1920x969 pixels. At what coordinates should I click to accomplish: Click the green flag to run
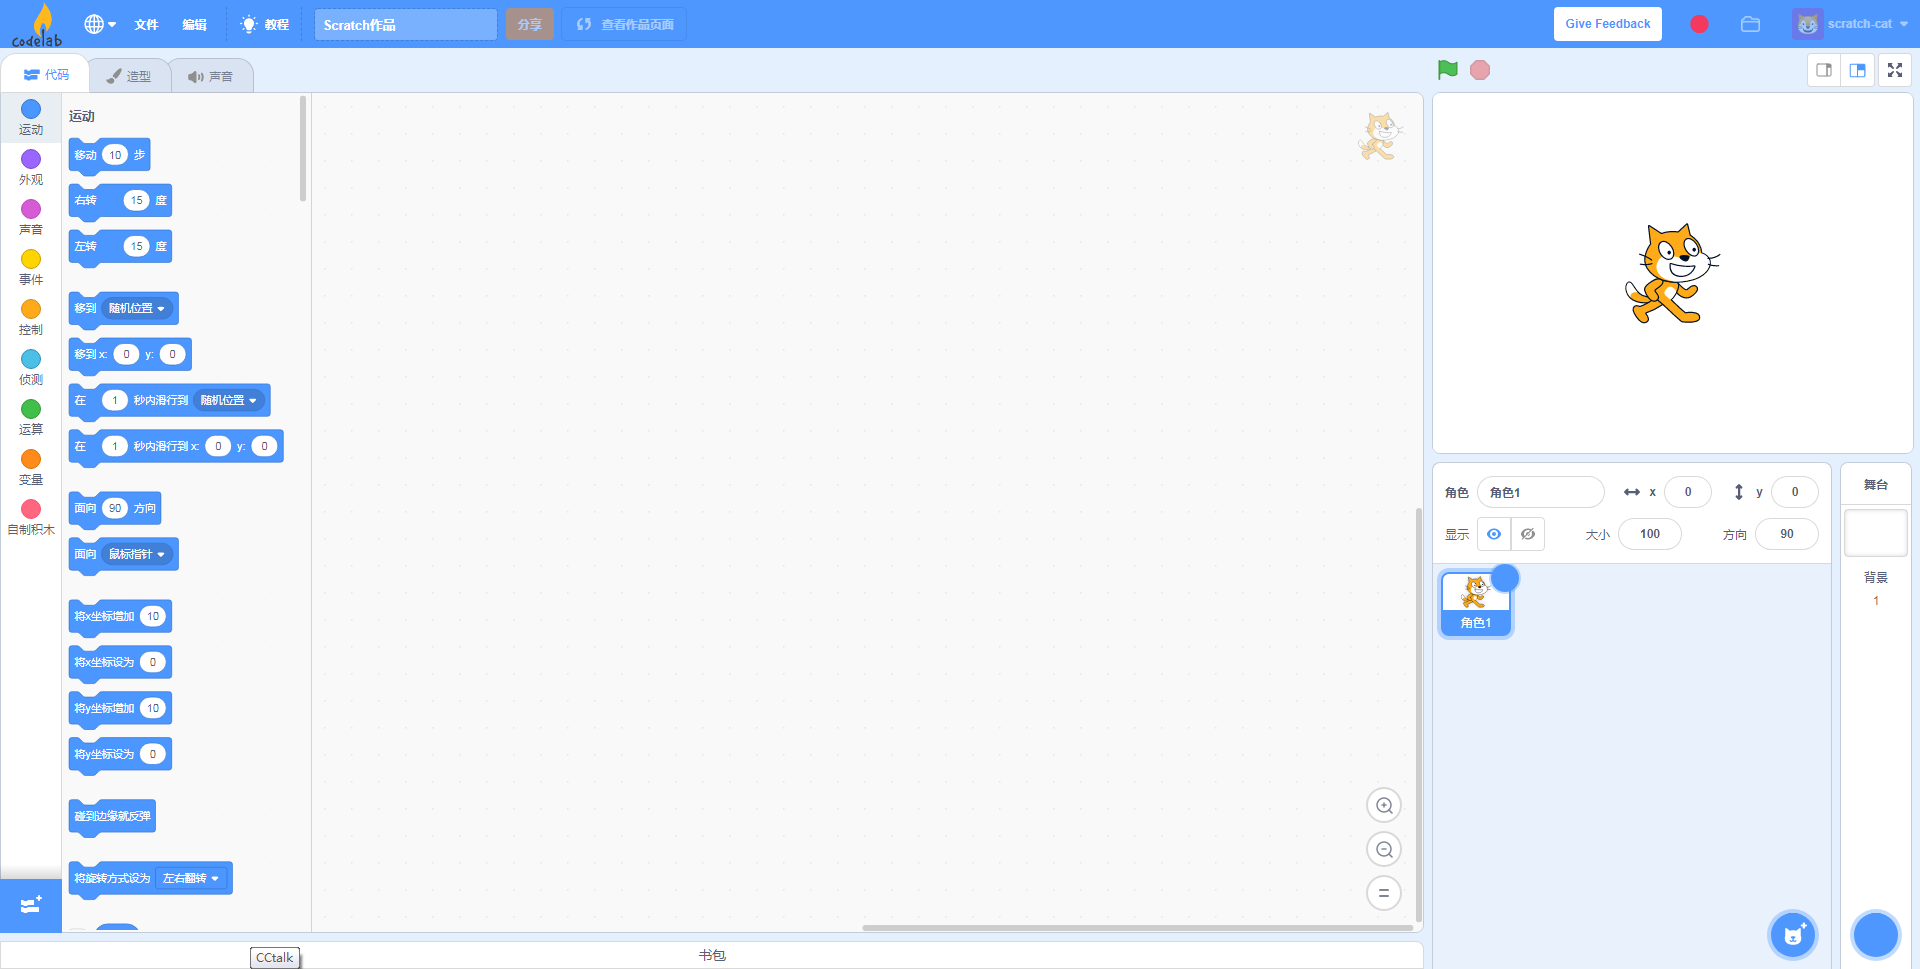point(1447,70)
